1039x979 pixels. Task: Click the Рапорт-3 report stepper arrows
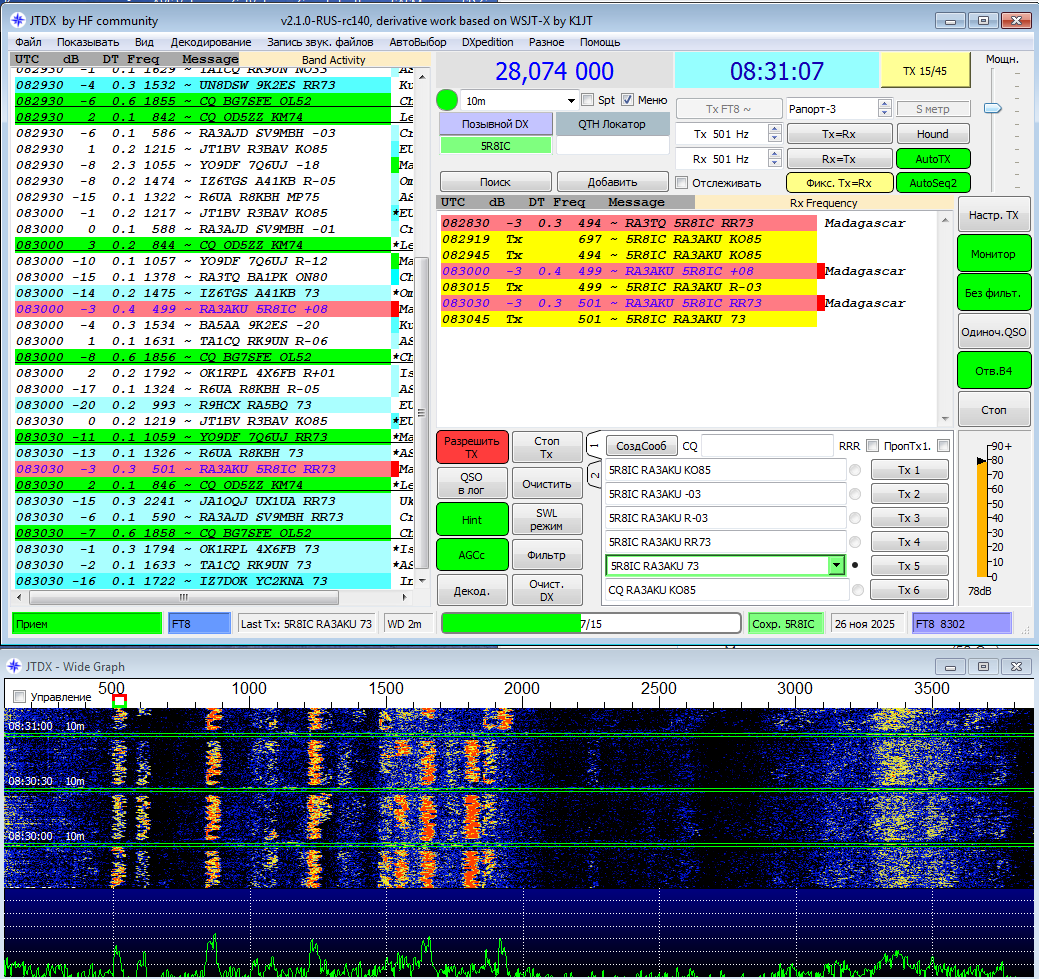click(x=884, y=108)
